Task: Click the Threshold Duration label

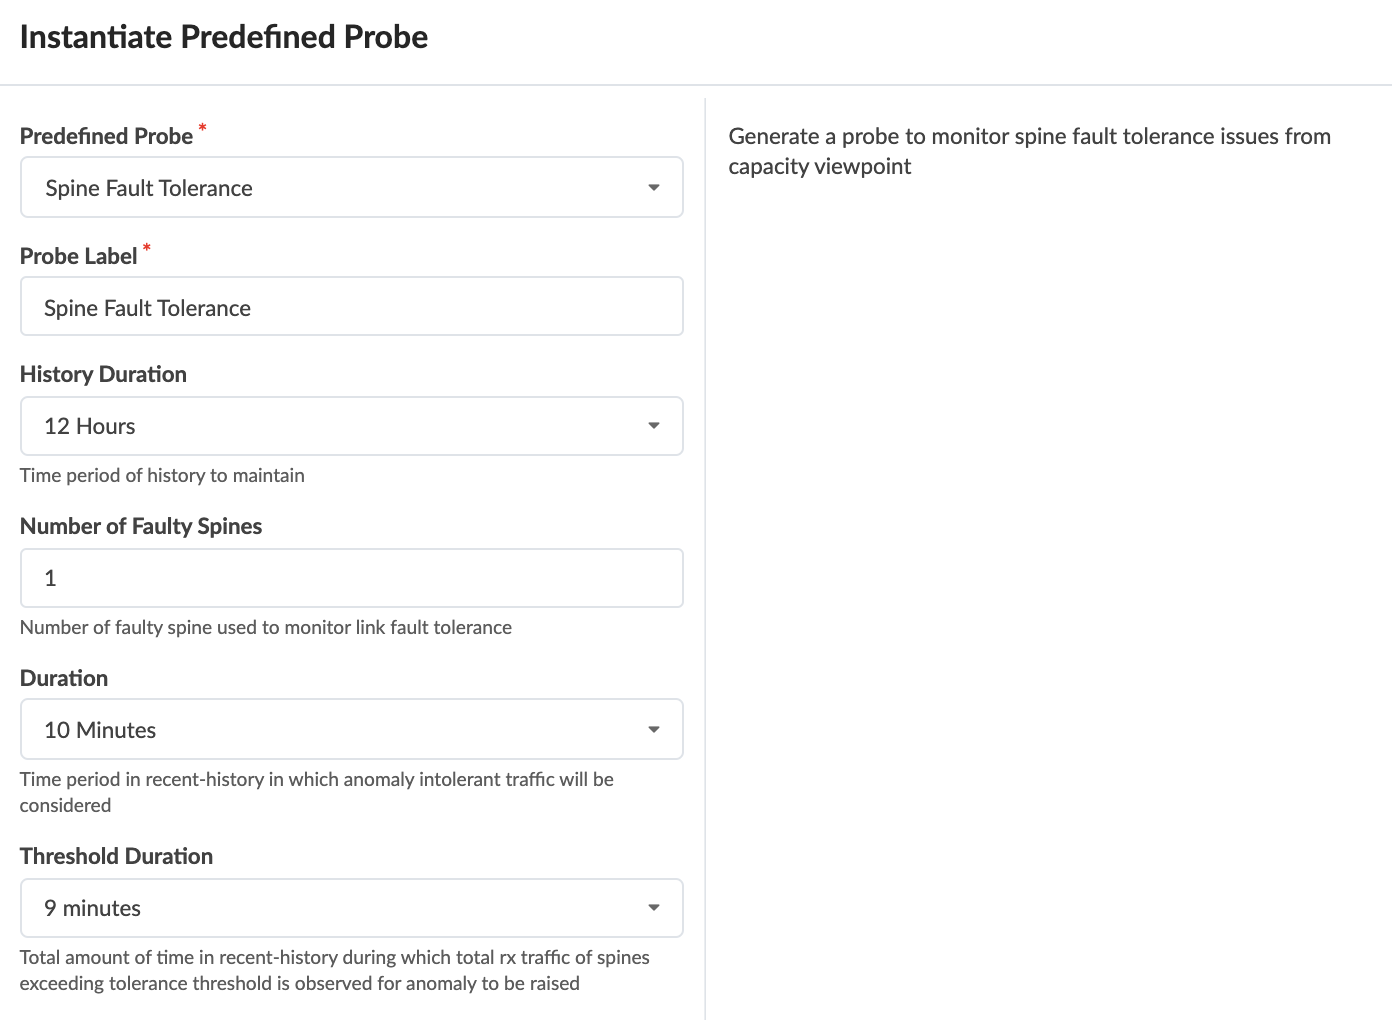Action: pyautogui.click(x=116, y=856)
